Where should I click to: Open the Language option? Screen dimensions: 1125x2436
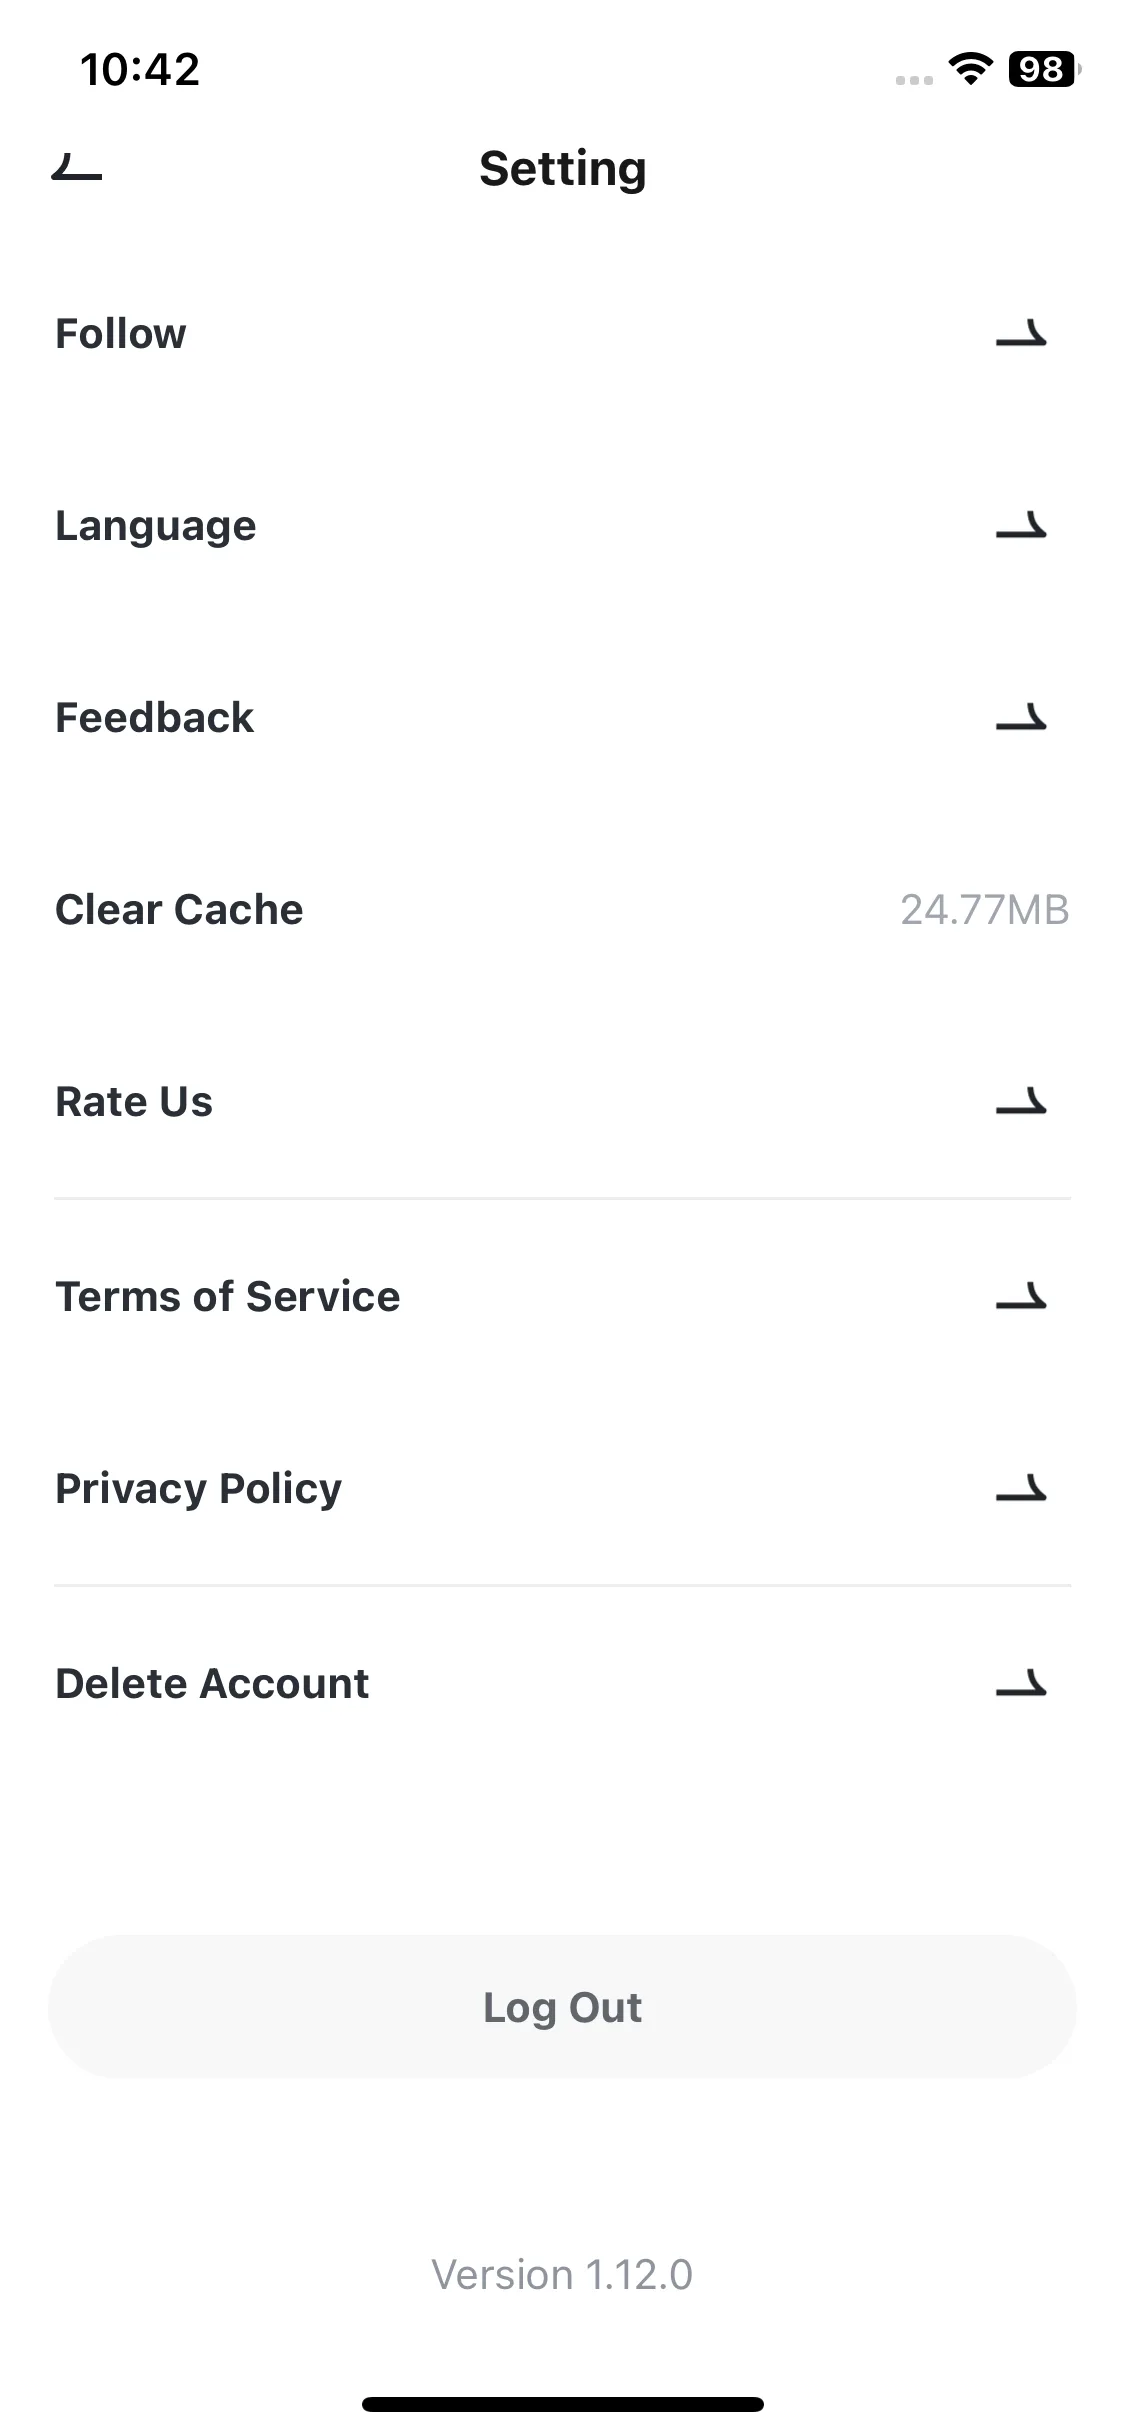[562, 526]
